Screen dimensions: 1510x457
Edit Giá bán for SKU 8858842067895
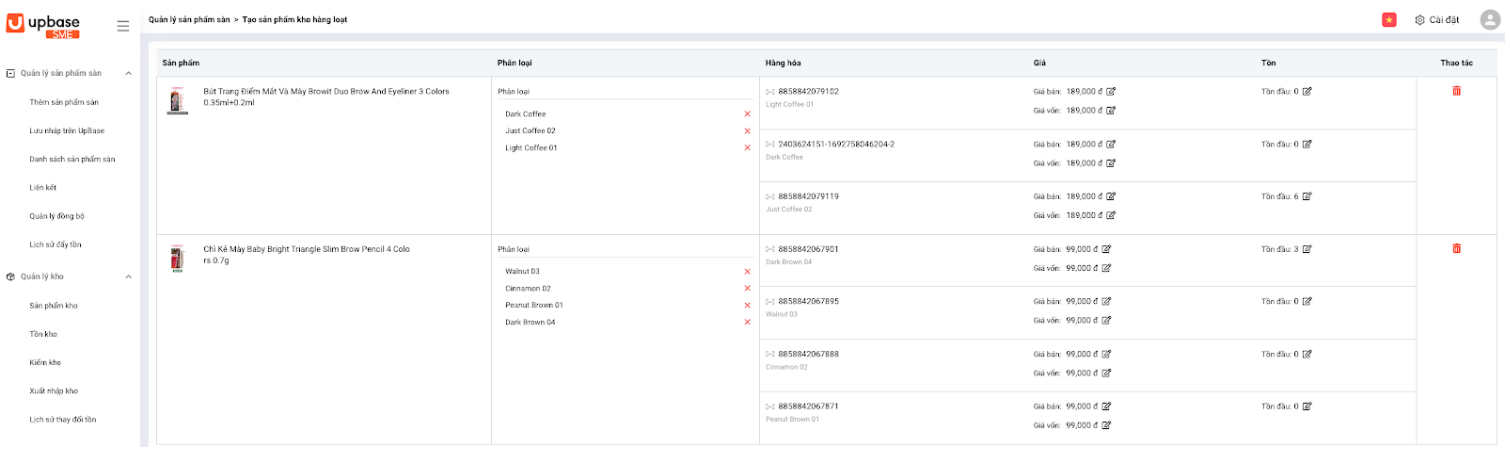click(1106, 301)
